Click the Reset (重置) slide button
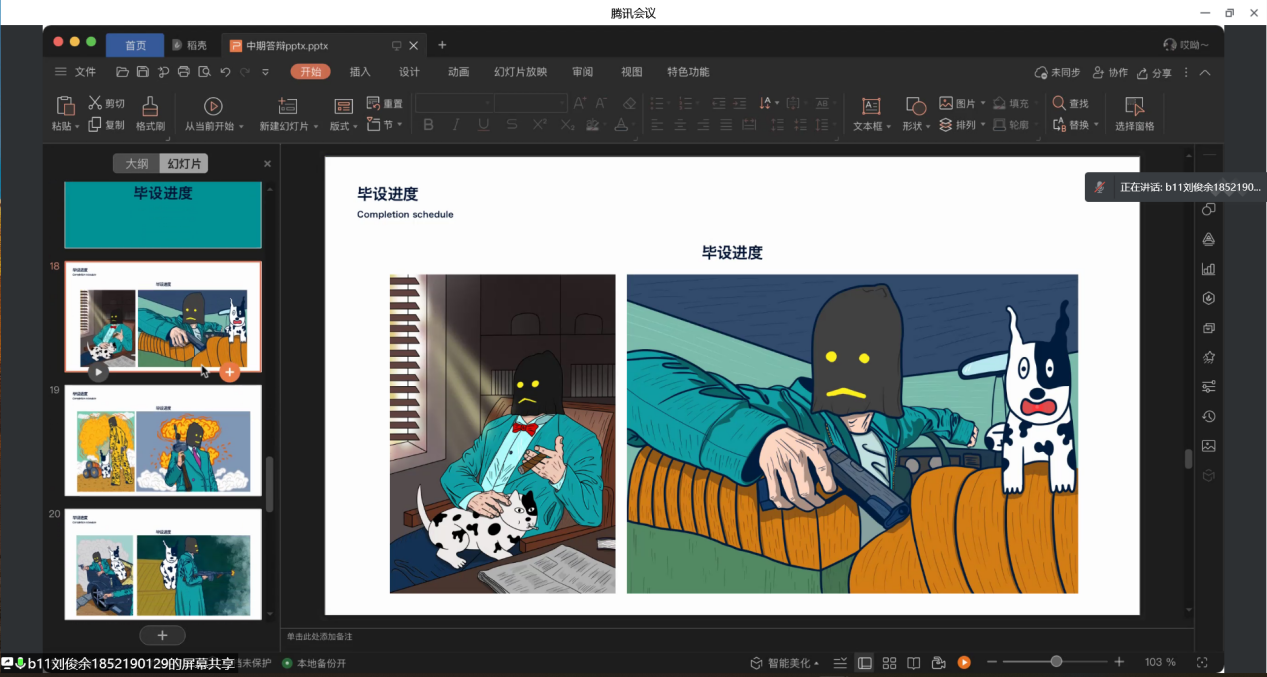Image resolution: width=1267 pixels, height=677 pixels. pos(385,103)
